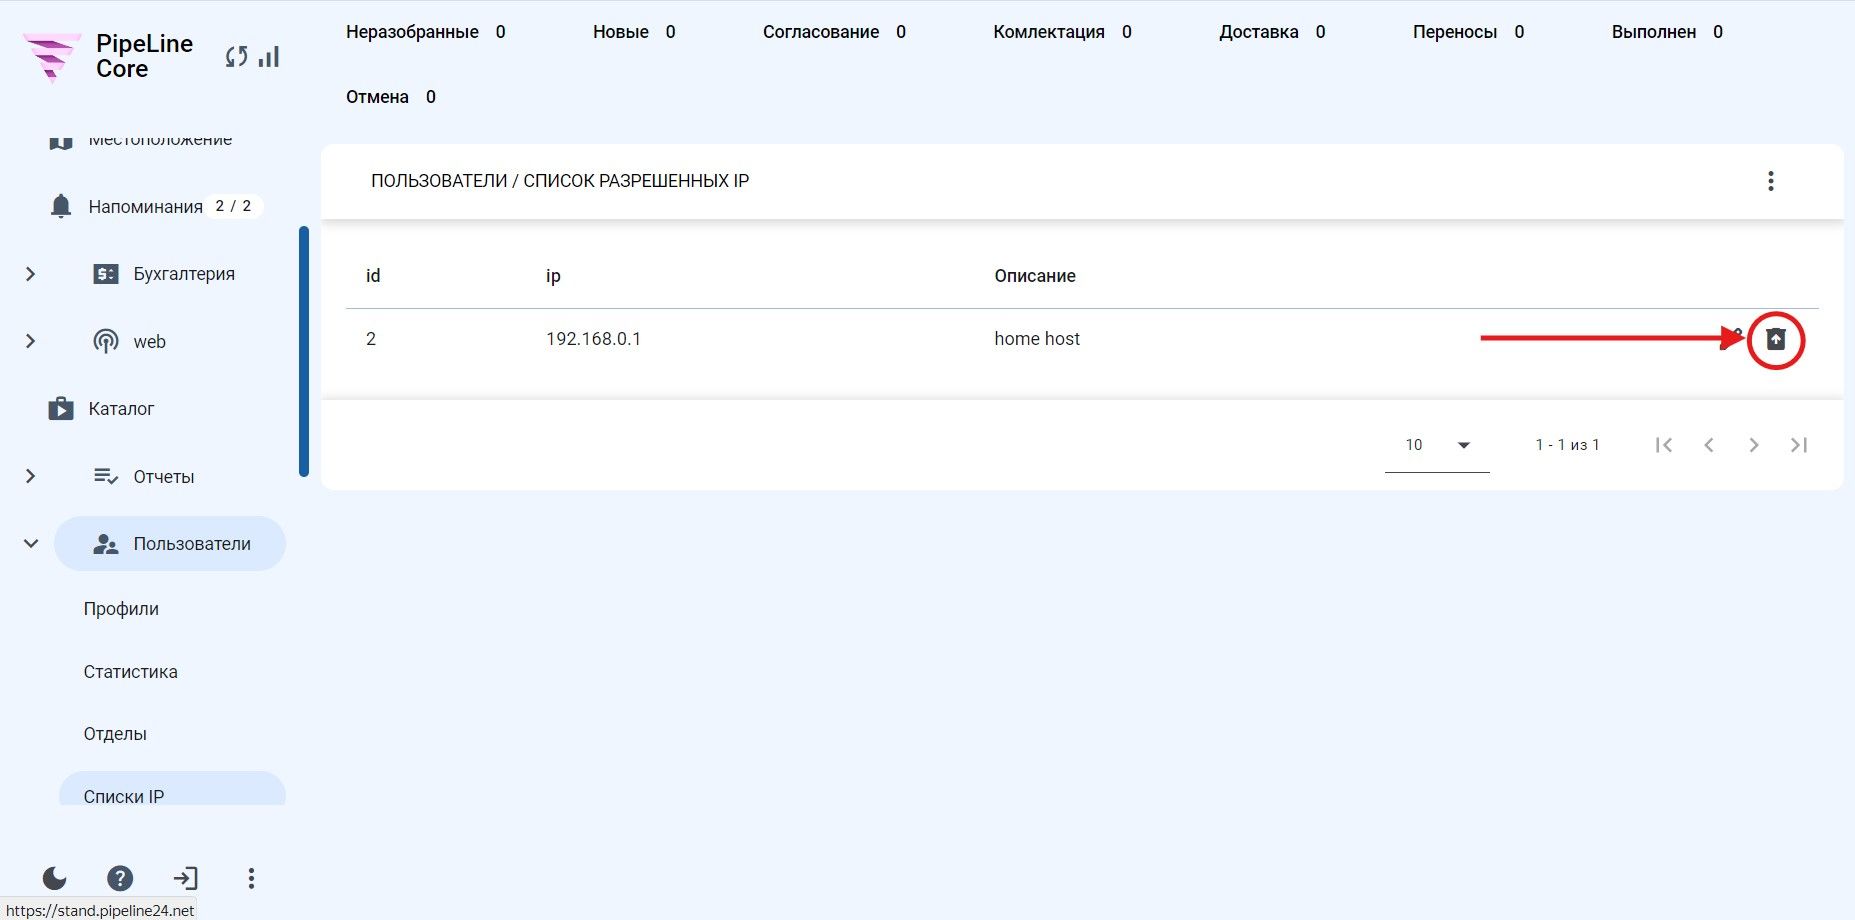Click the ip address 192.168.0.1 cell
The height and width of the screenshot is (920, 1855).
[593, 339]
